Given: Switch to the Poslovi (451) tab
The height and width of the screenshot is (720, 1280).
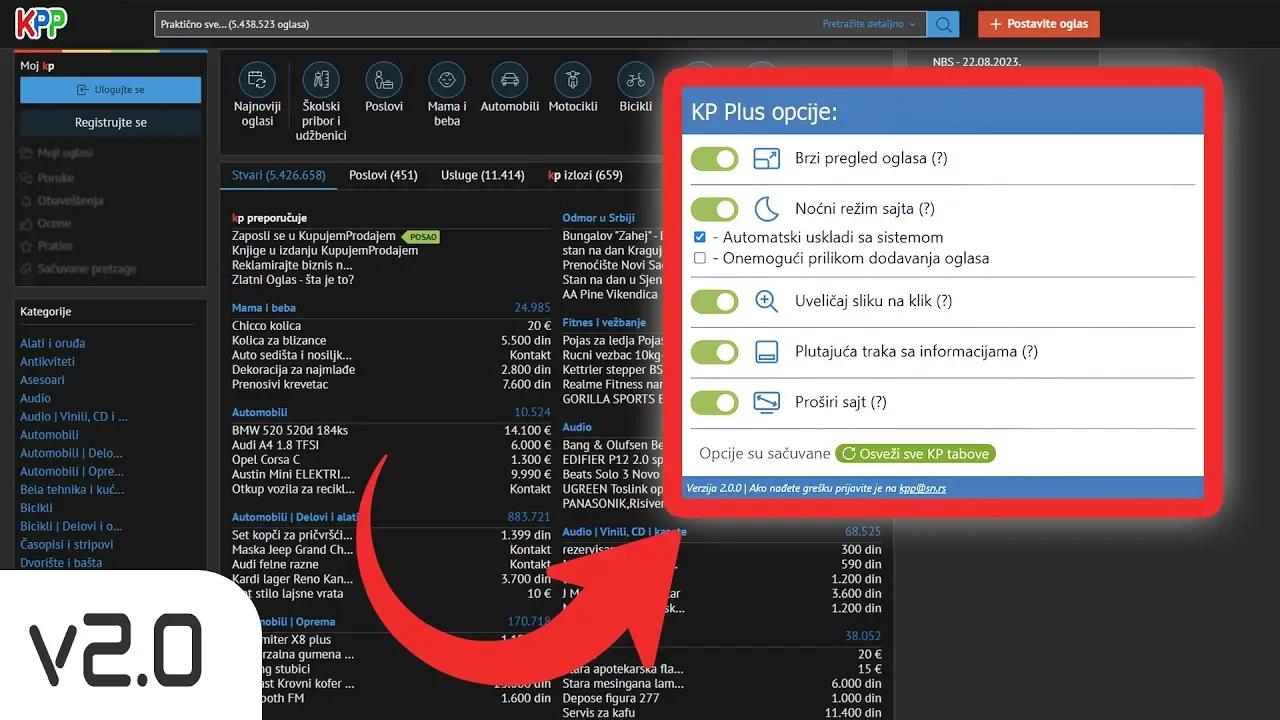Looking at the screenshot, I should 383,175.
